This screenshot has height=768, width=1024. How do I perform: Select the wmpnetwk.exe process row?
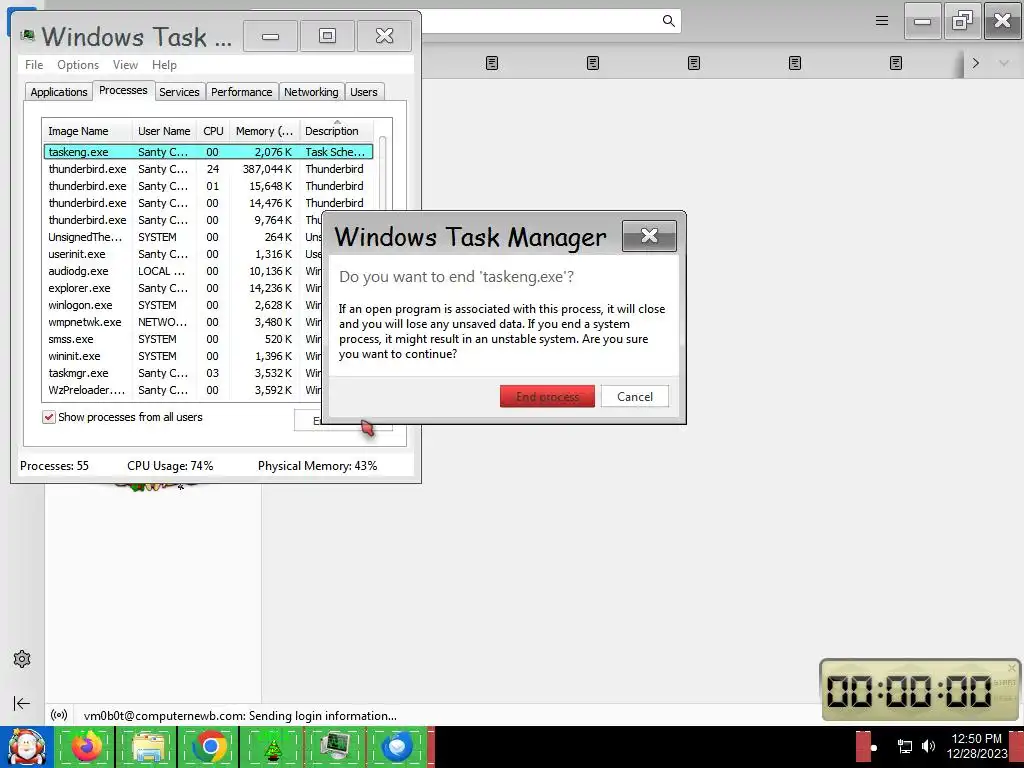click(x=183, y=321)
